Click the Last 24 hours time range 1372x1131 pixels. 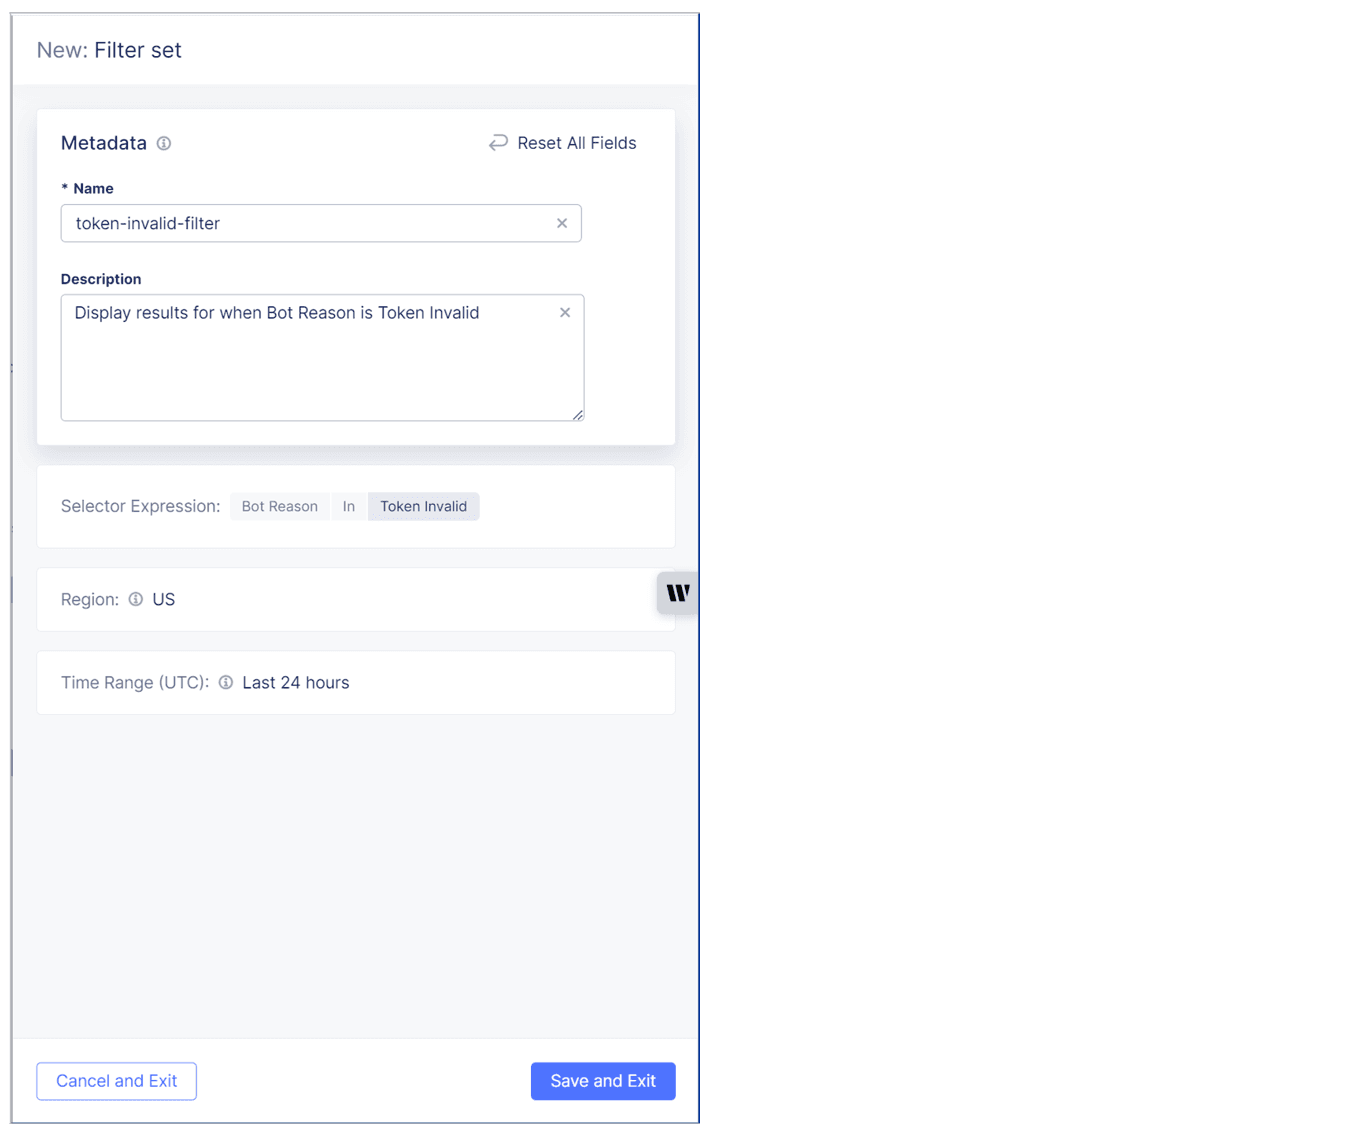coord(295,682)
